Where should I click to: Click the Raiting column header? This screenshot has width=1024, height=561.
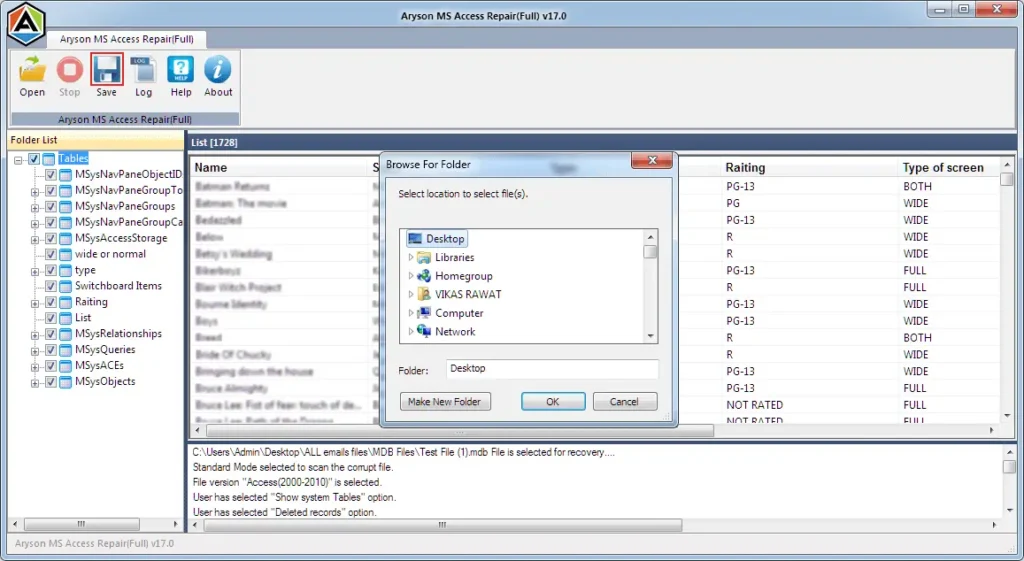[745, 167]
